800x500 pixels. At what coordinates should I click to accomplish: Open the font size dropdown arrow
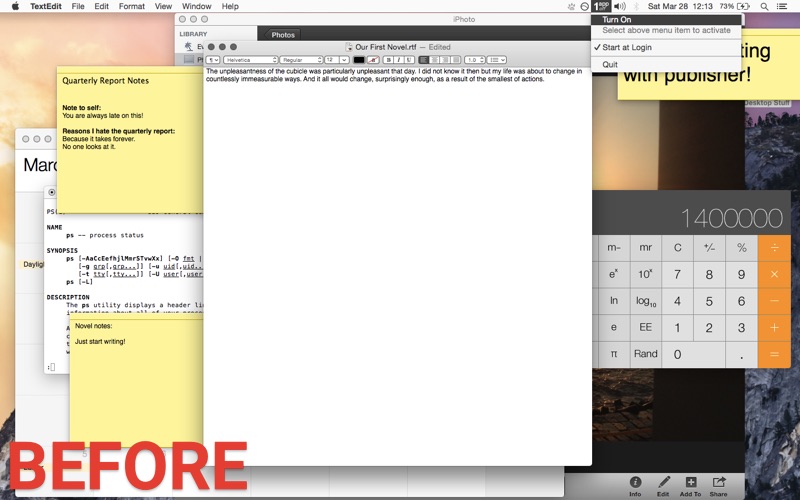pyautogui.click(x=344, y=60)
